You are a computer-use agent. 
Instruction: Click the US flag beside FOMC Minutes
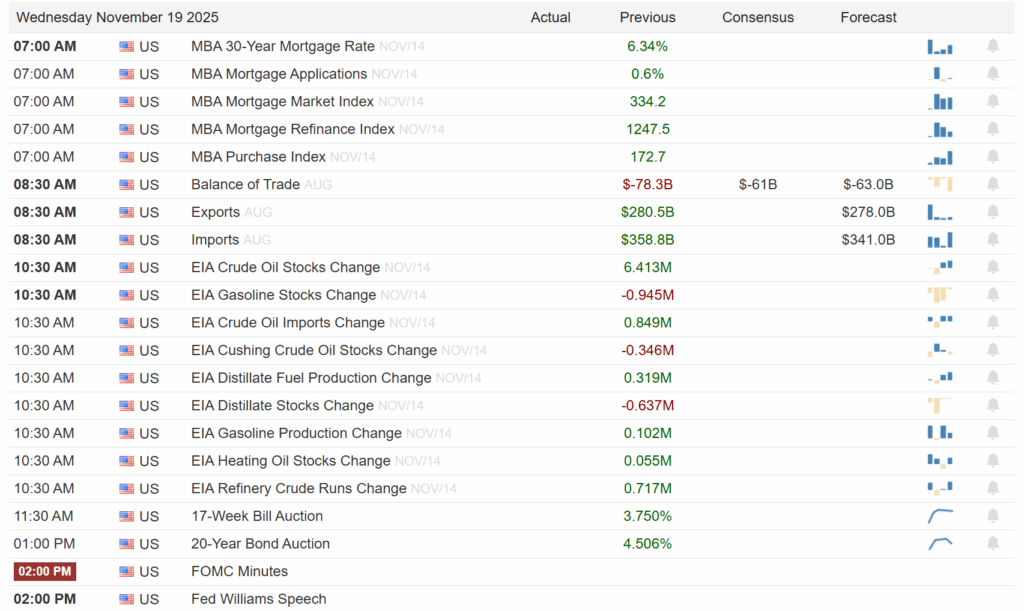coord(125,571)
